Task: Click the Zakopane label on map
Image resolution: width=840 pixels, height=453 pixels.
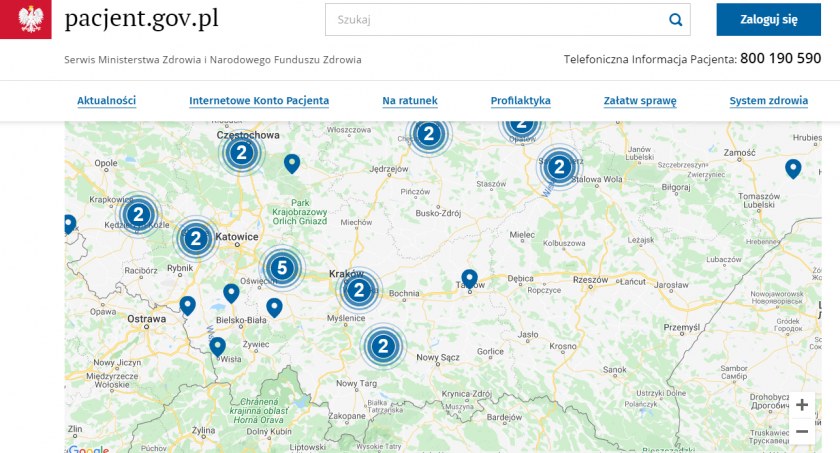Action: [347, 416]
